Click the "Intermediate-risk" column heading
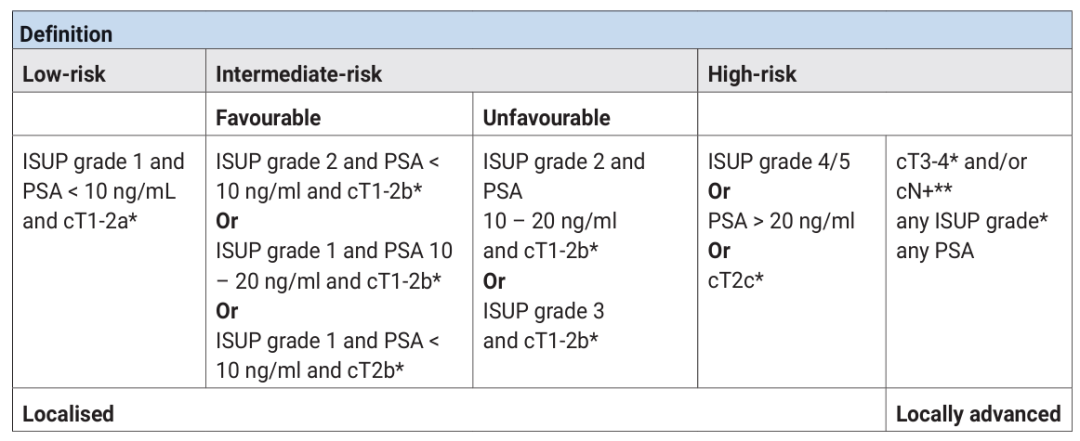Screen dimensions: 1080x441 tap(299, 75)
